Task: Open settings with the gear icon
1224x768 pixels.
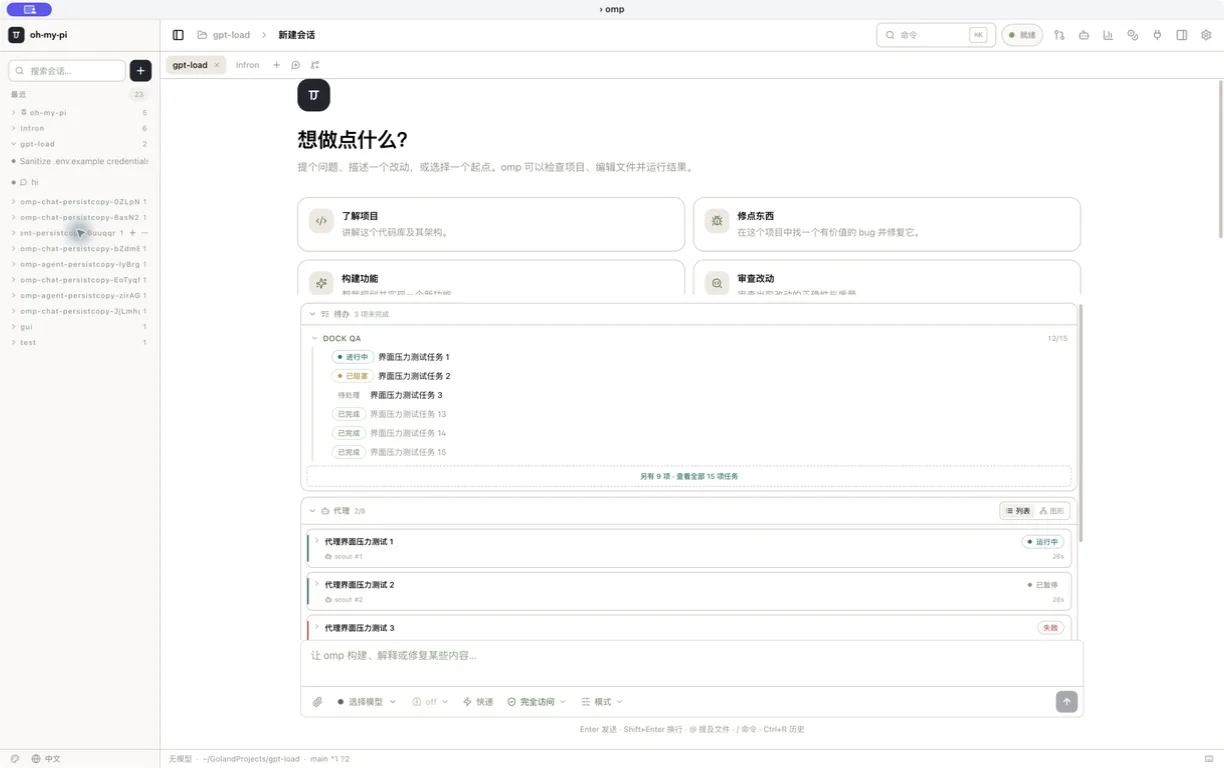Action: tap(1206, 35)
